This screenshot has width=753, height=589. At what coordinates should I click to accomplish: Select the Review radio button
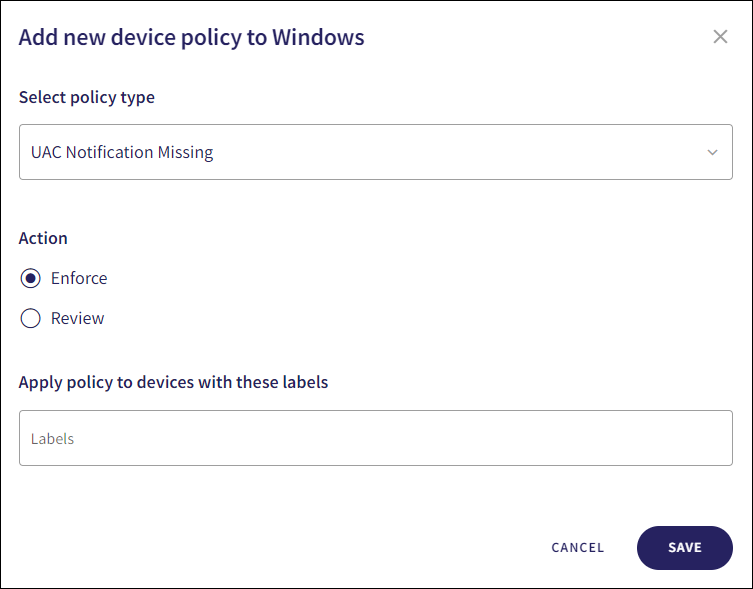(31, 318)
